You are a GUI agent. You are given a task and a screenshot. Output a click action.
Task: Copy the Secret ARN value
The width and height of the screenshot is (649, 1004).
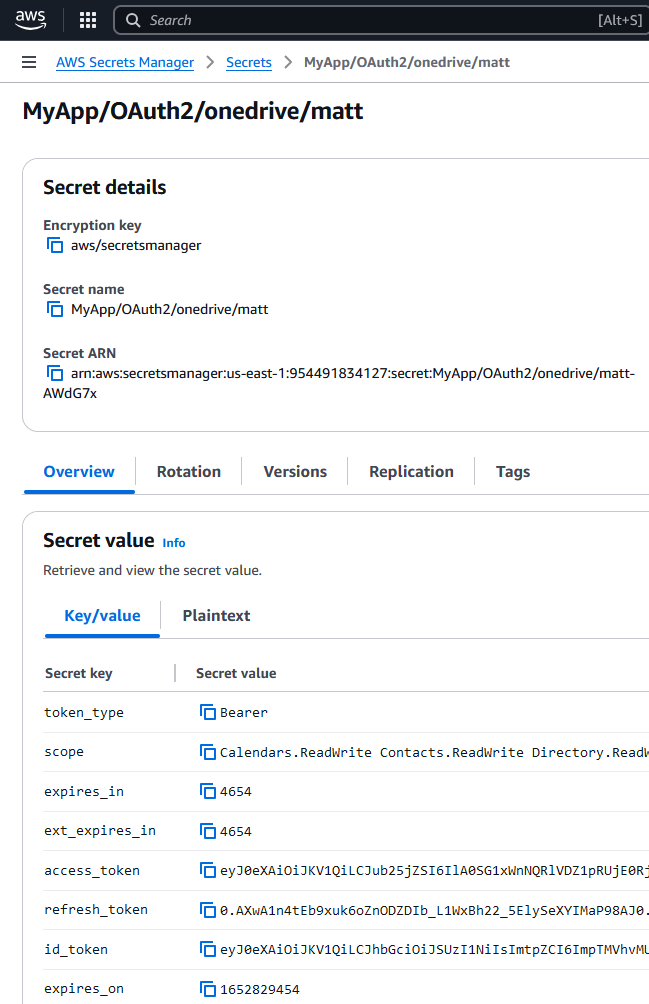pyautogui.click(x=55, y=373)
